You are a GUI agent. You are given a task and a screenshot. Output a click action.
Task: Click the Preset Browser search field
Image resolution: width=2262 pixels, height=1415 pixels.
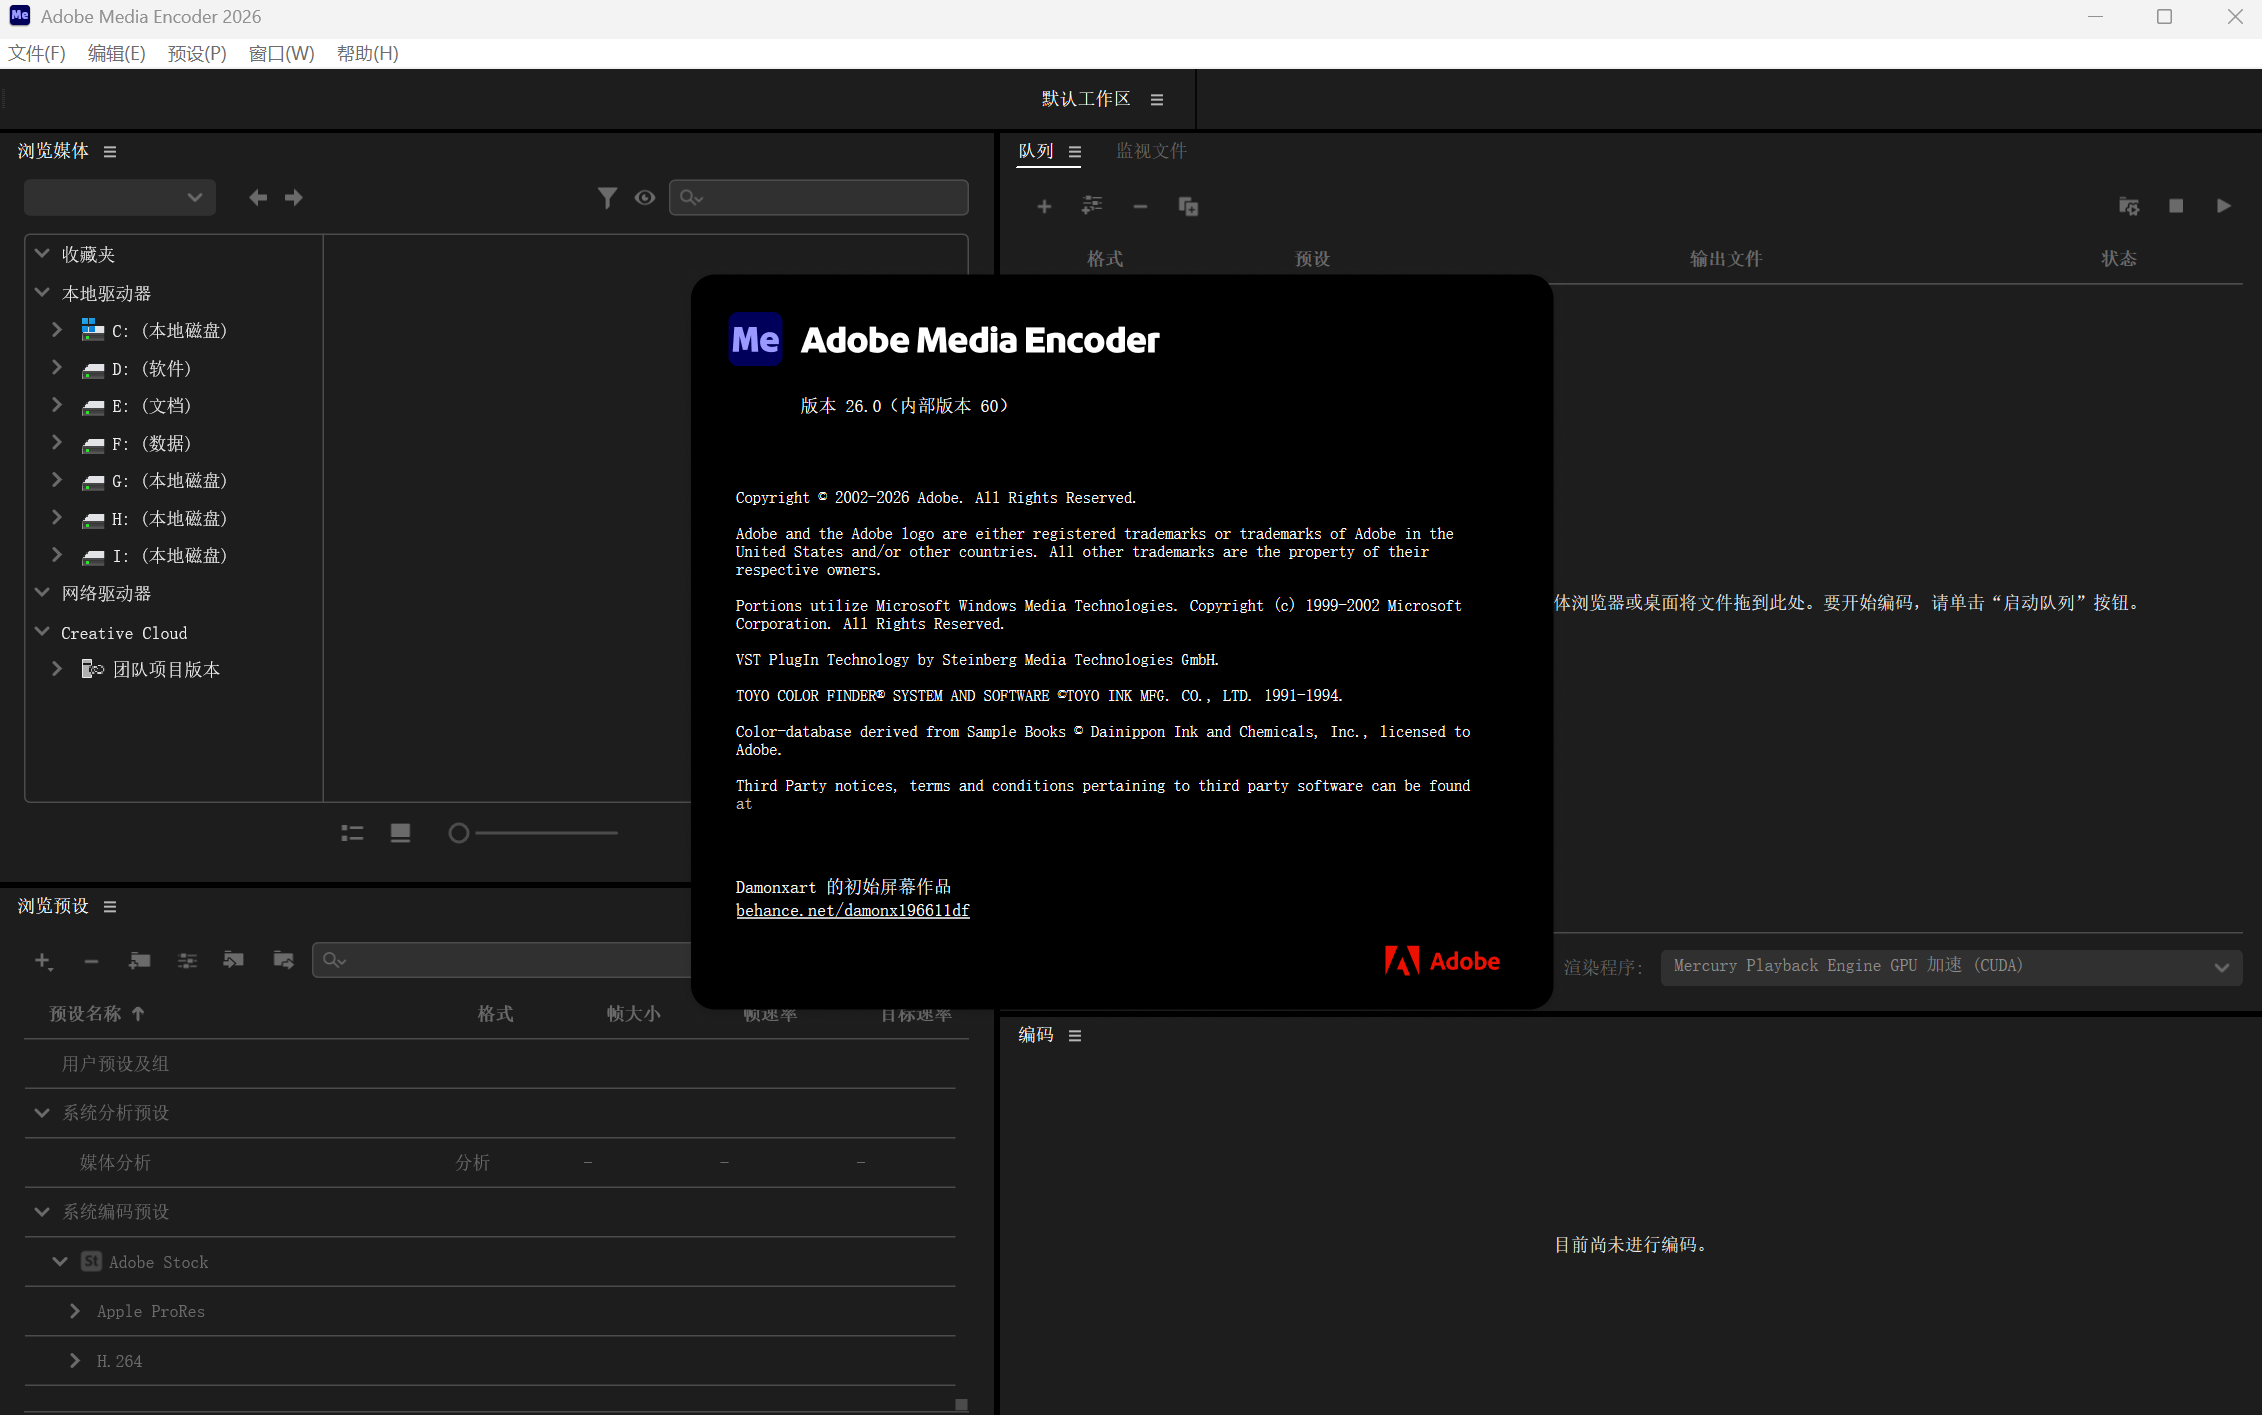pyautogui.click(x=502, y=960)
